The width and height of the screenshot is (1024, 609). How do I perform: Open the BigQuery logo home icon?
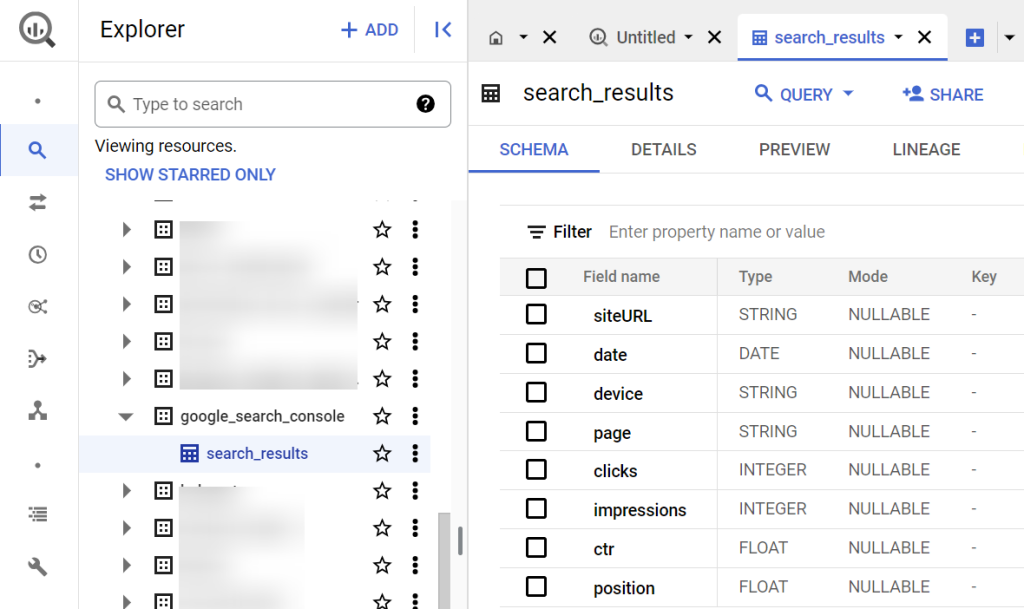tap(37, 30)
